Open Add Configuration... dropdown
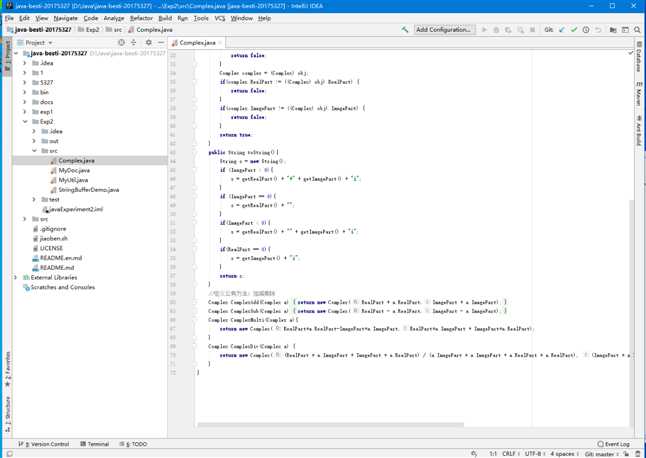 click(x=444, y=30)
